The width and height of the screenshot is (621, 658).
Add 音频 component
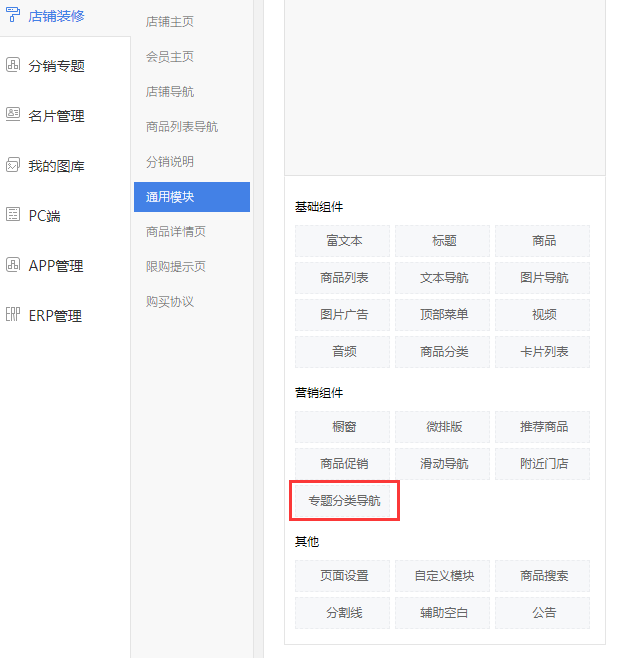tap(342, 352)
